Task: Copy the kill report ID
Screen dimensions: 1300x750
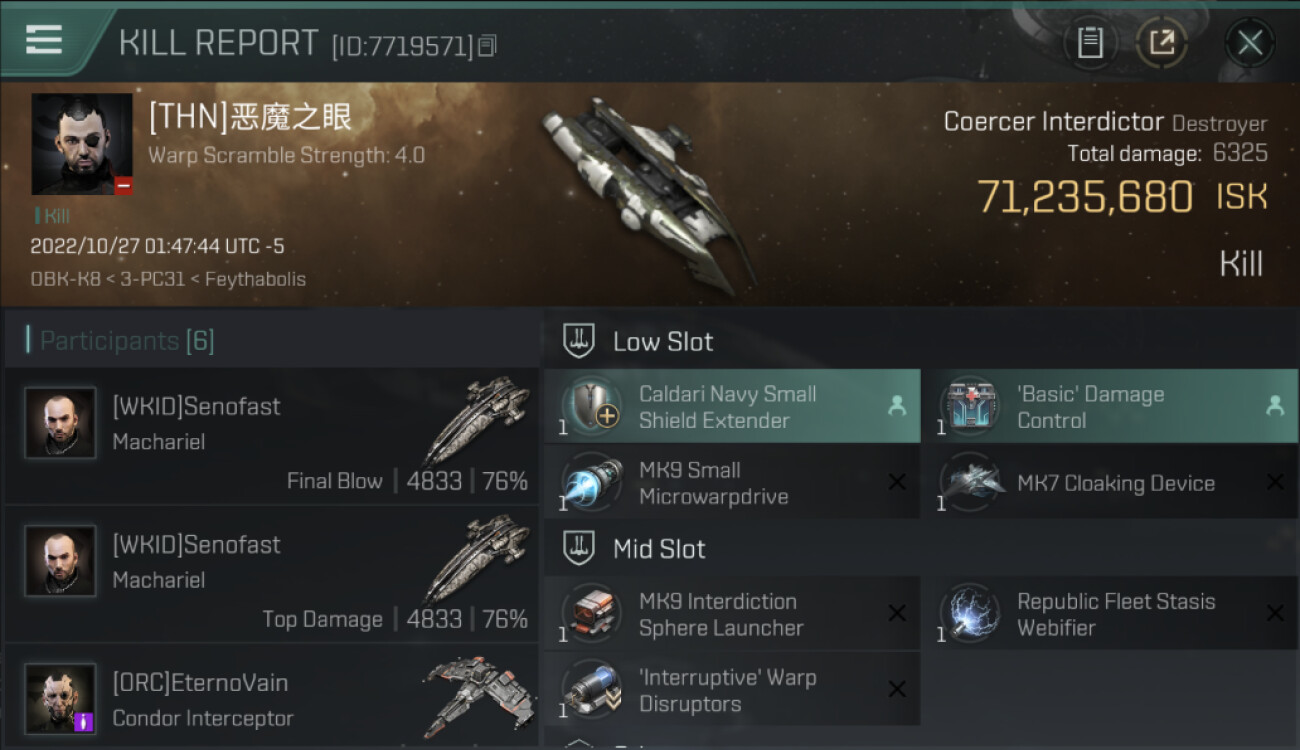Action: point(487,45)
